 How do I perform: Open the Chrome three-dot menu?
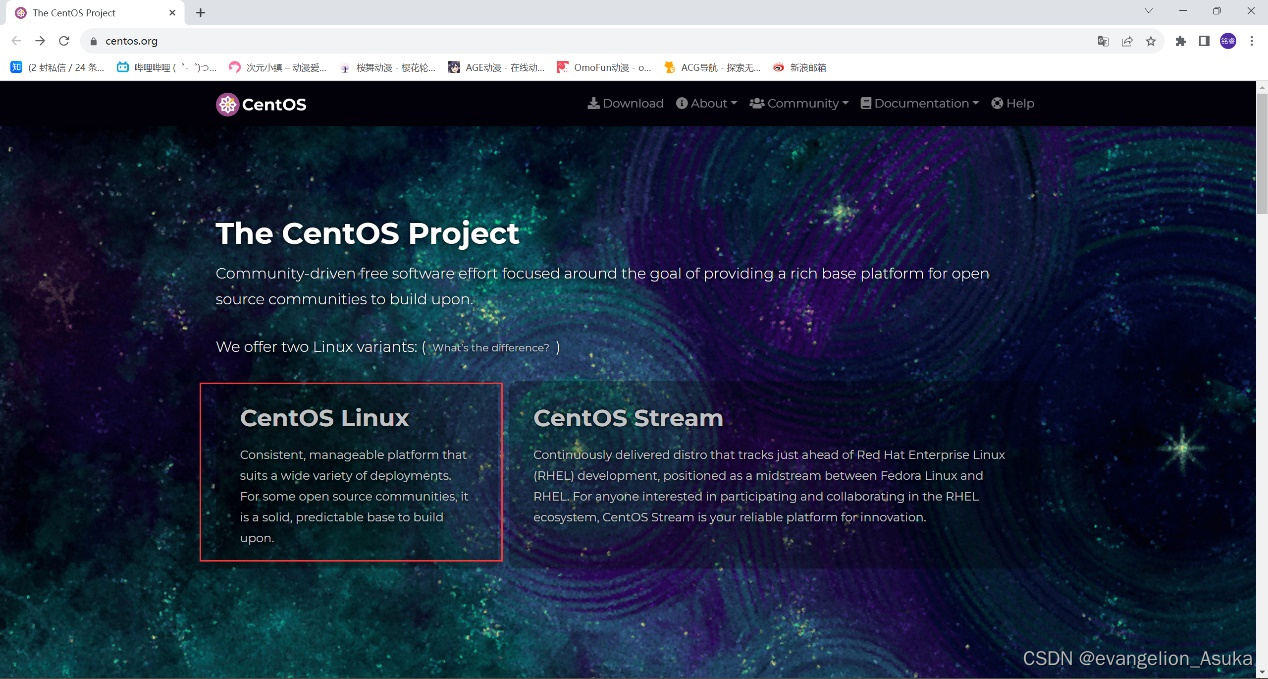1252,41
